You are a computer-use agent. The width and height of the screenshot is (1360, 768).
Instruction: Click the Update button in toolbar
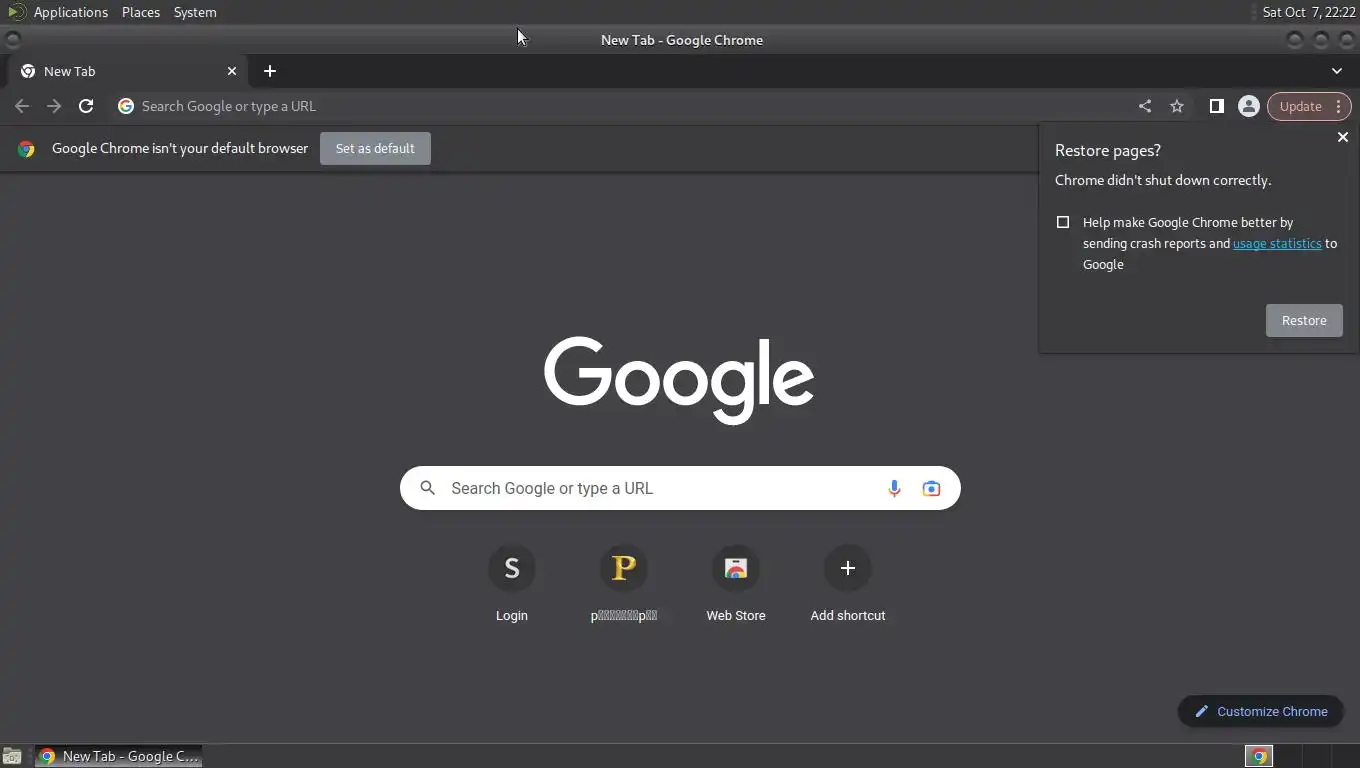point(1300,106)
